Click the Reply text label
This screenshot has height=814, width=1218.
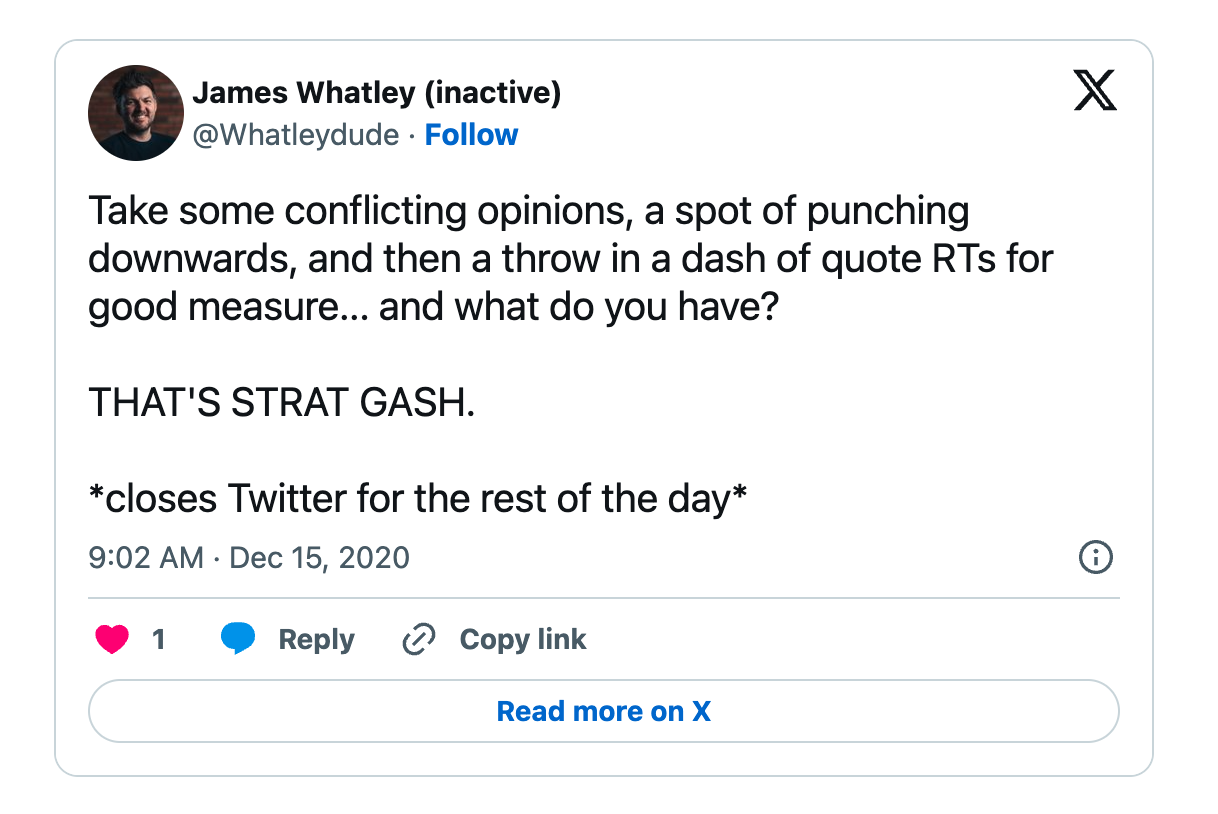click(316, 640)
